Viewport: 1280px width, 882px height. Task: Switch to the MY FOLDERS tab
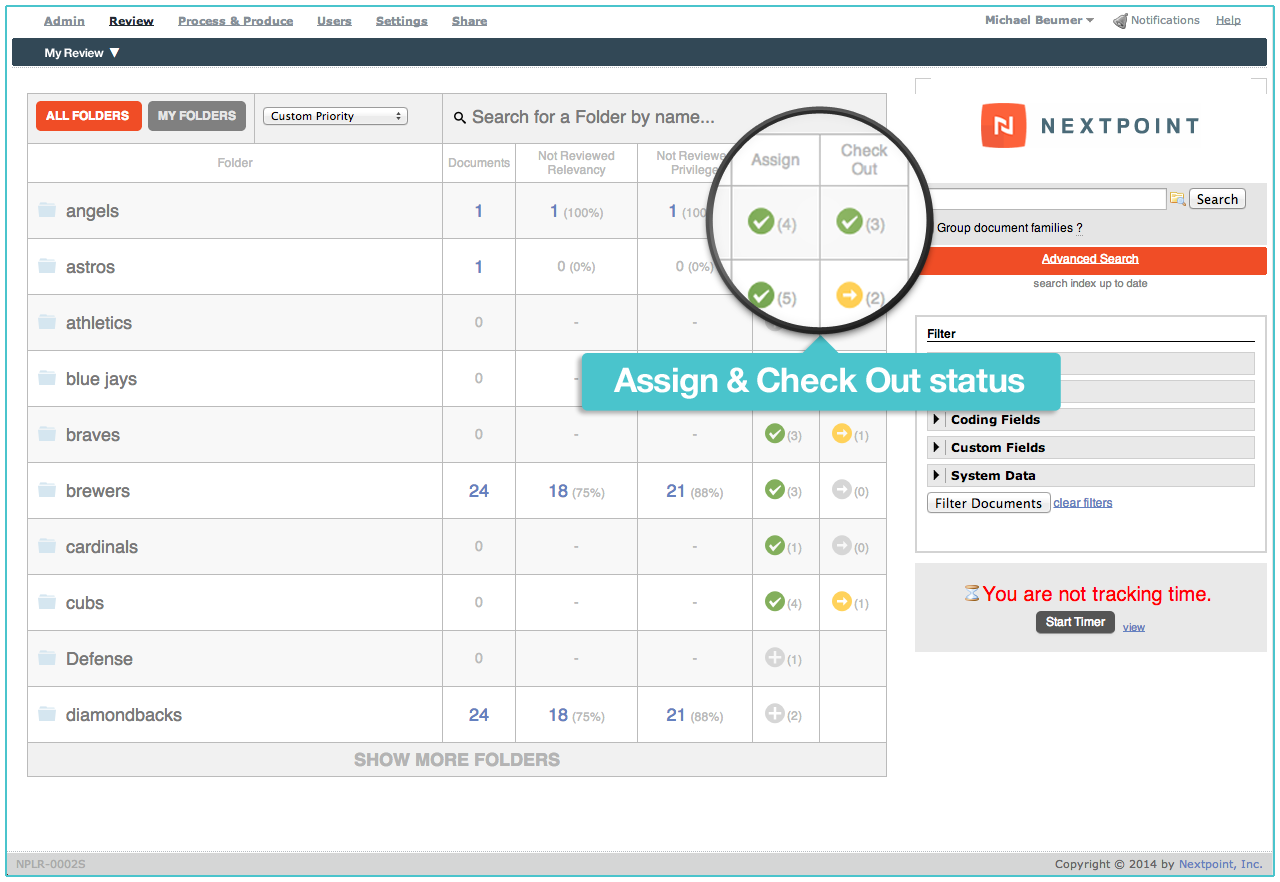coord(196,115)
